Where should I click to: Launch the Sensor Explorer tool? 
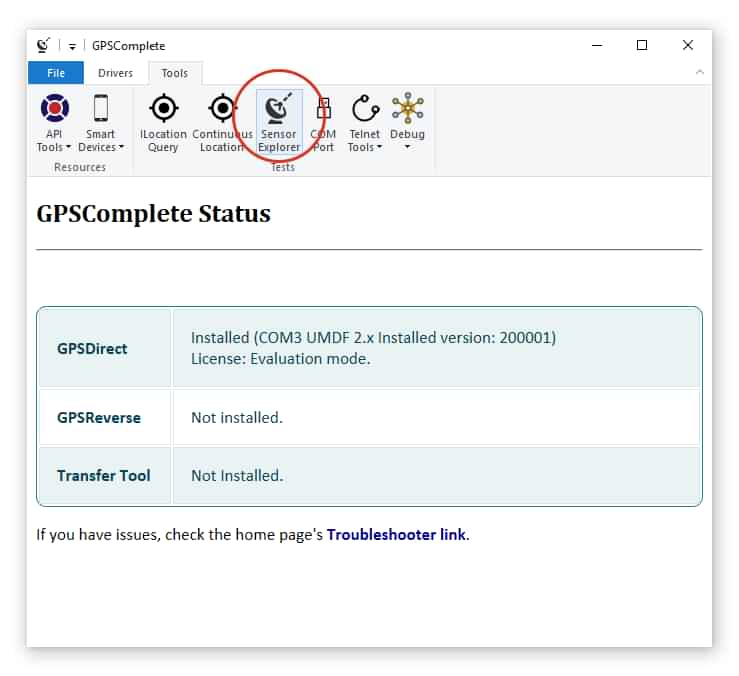[x=279, y=123]
